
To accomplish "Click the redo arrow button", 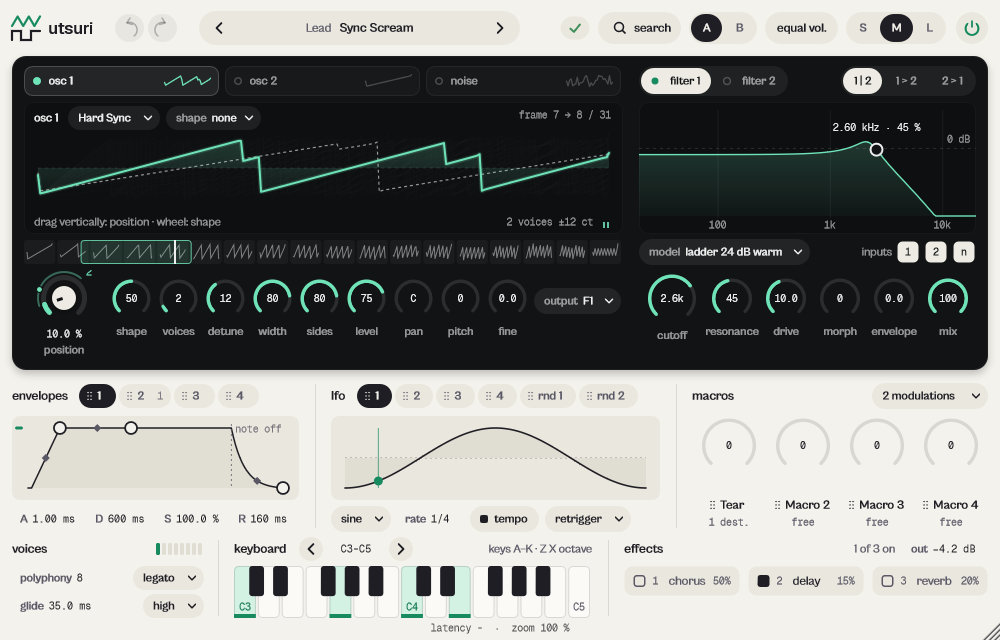I will (163, 28).
